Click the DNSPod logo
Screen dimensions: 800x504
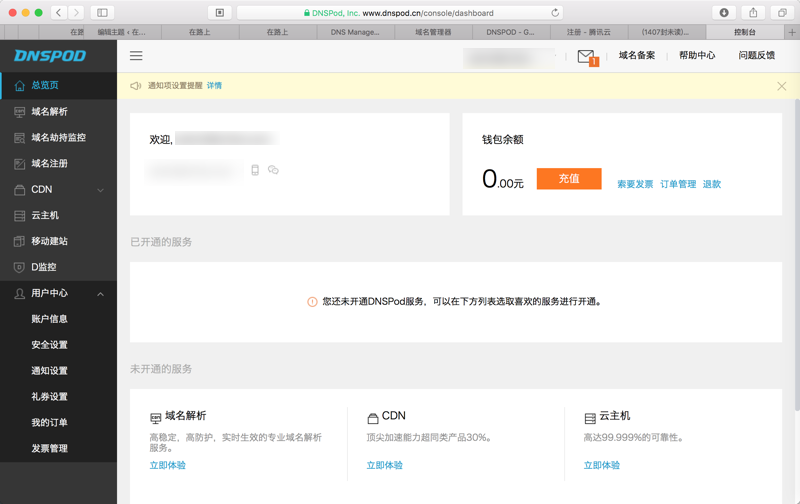tap(50, 56)
